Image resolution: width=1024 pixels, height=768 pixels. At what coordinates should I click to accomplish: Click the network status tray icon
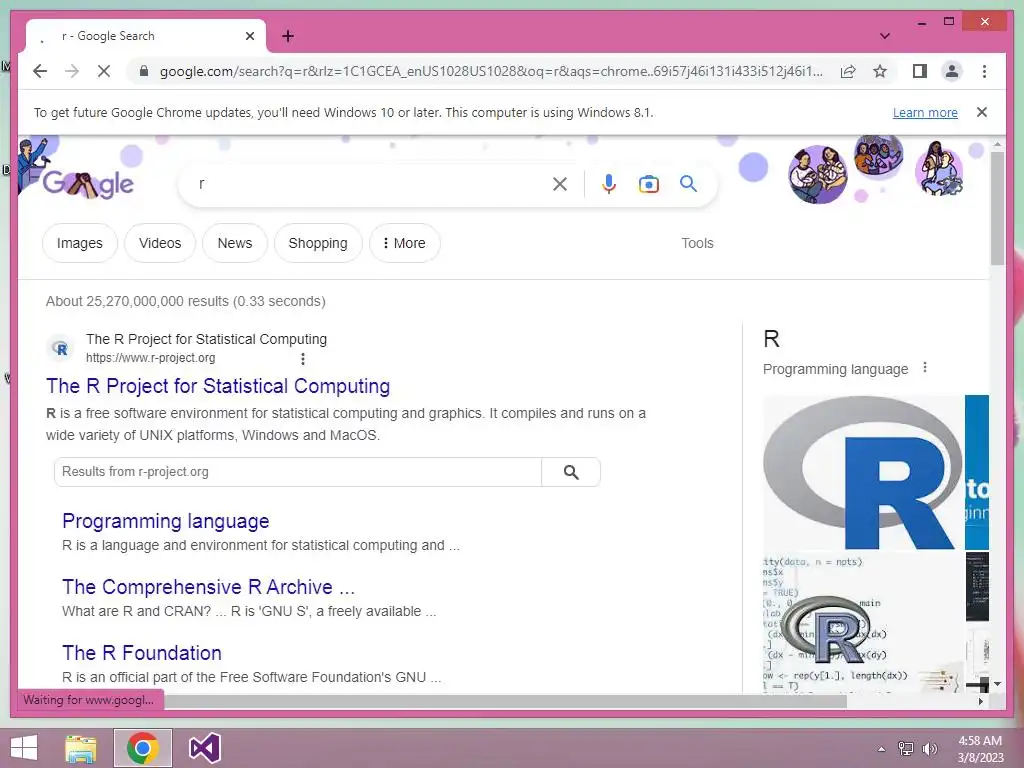906,749
